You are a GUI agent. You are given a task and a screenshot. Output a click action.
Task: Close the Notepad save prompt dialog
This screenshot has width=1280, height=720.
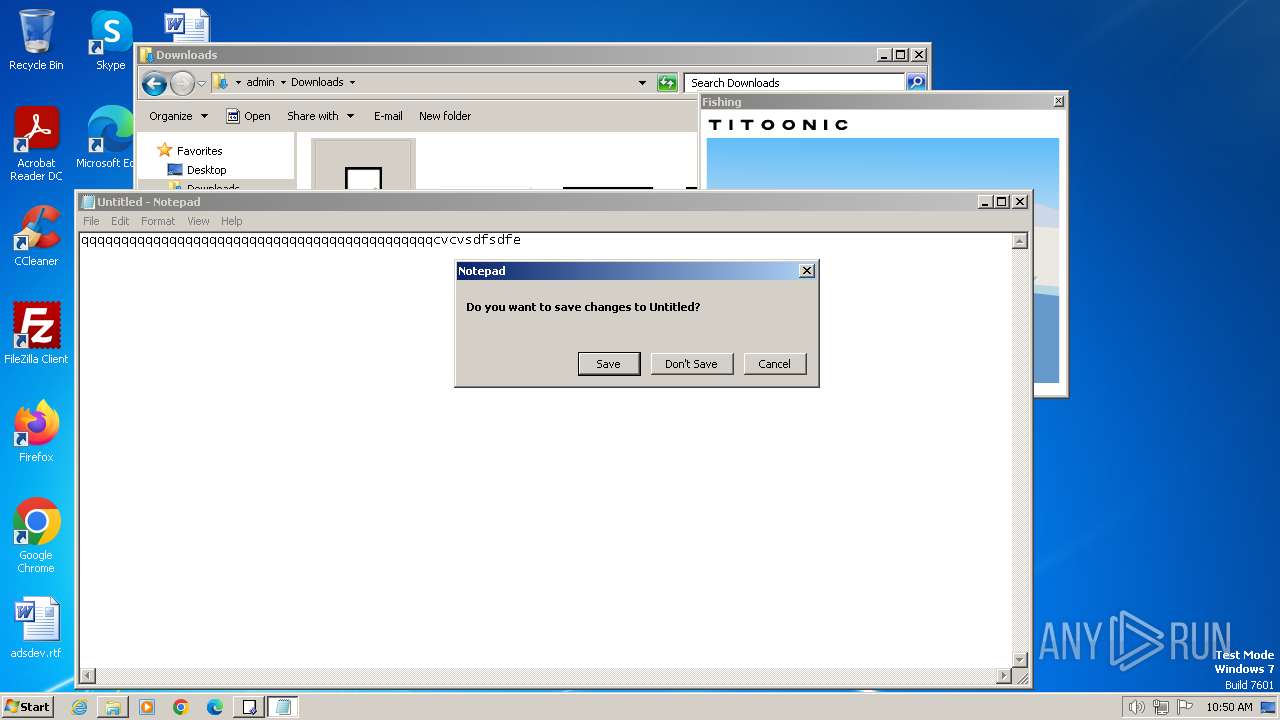coord(807,271)
